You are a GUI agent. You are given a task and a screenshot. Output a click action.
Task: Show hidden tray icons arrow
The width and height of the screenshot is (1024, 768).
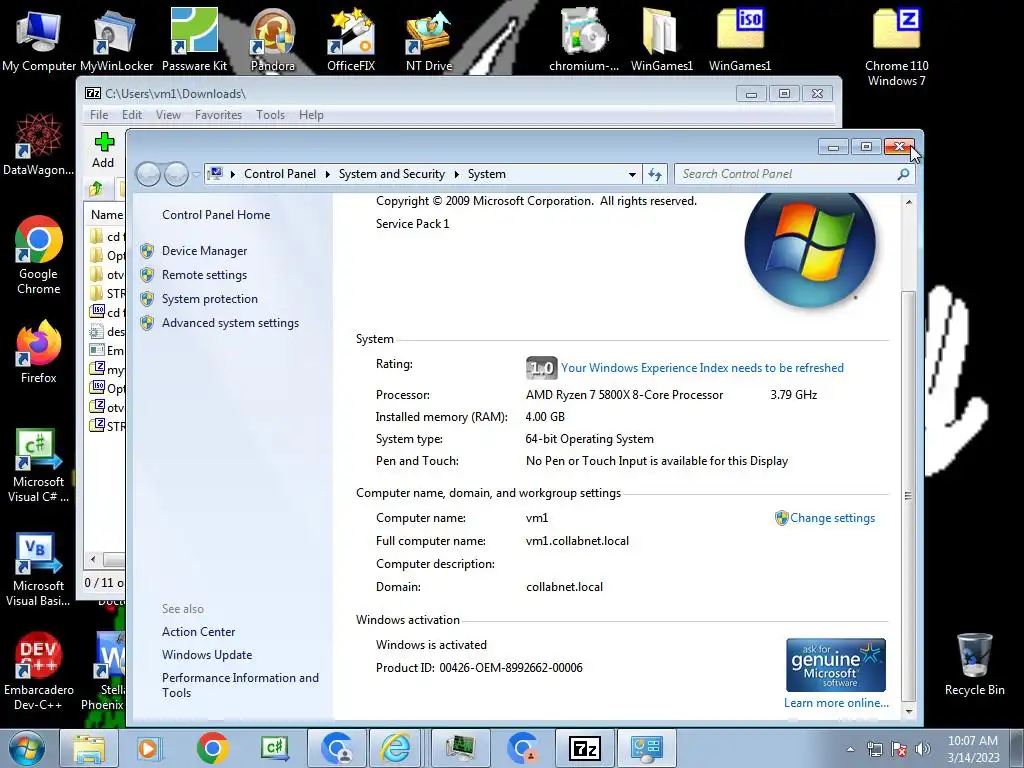click(850, 749)
